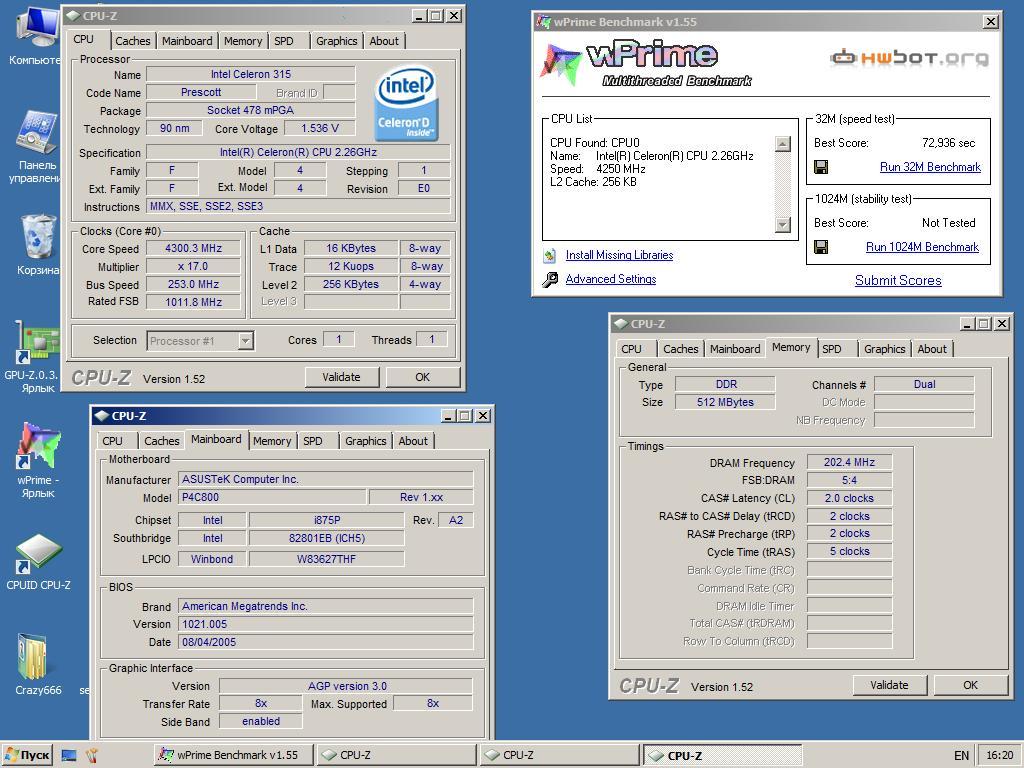Click Run 32M Benchmark link
Screen dimensions: 1024x768
pos(930,167)
